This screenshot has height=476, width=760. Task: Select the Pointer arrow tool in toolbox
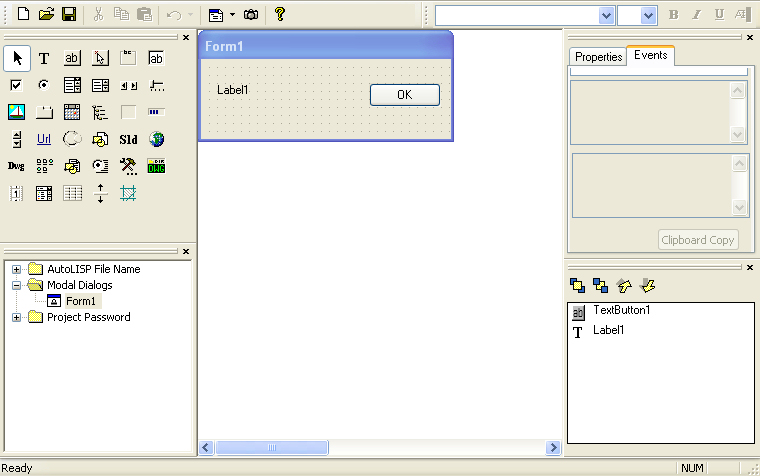point(17,59)
